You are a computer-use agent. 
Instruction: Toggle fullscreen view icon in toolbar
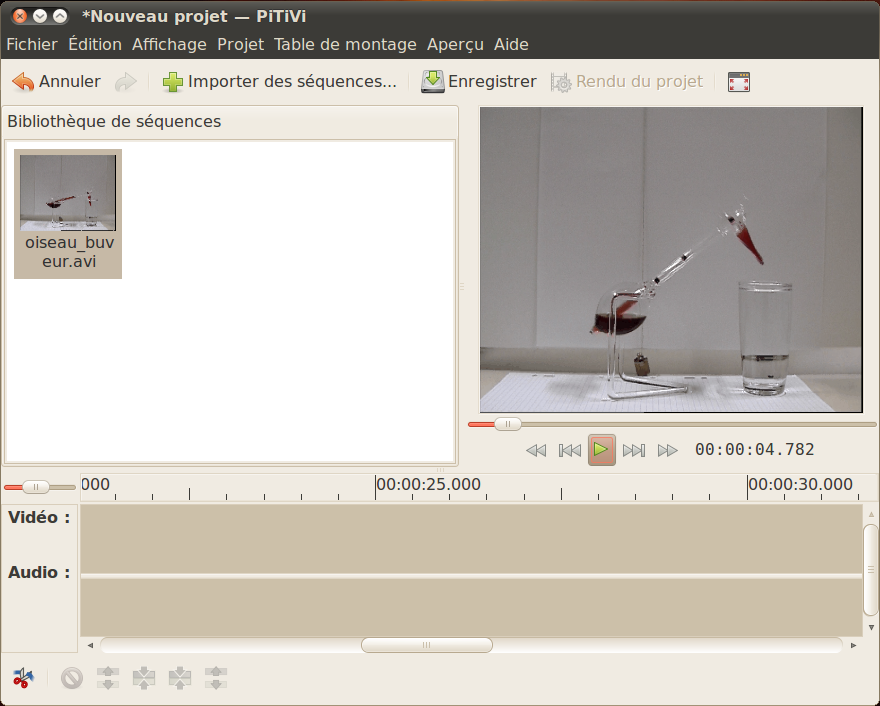point(739,82)
